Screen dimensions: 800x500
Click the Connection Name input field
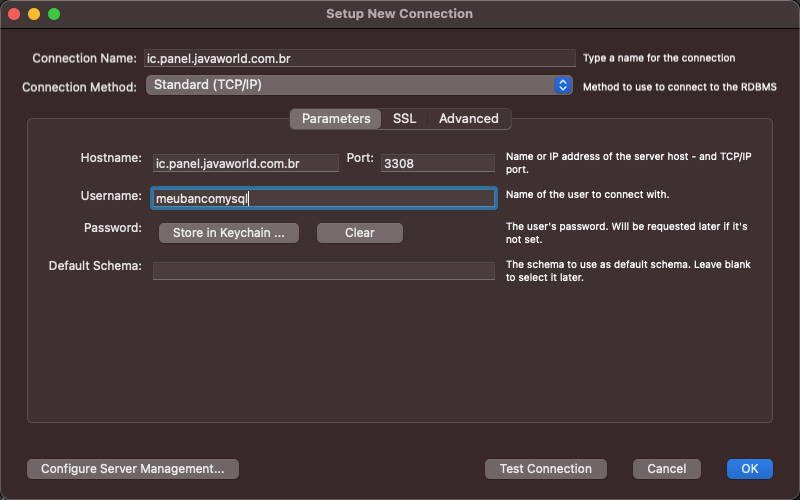(x=360, y=58)
